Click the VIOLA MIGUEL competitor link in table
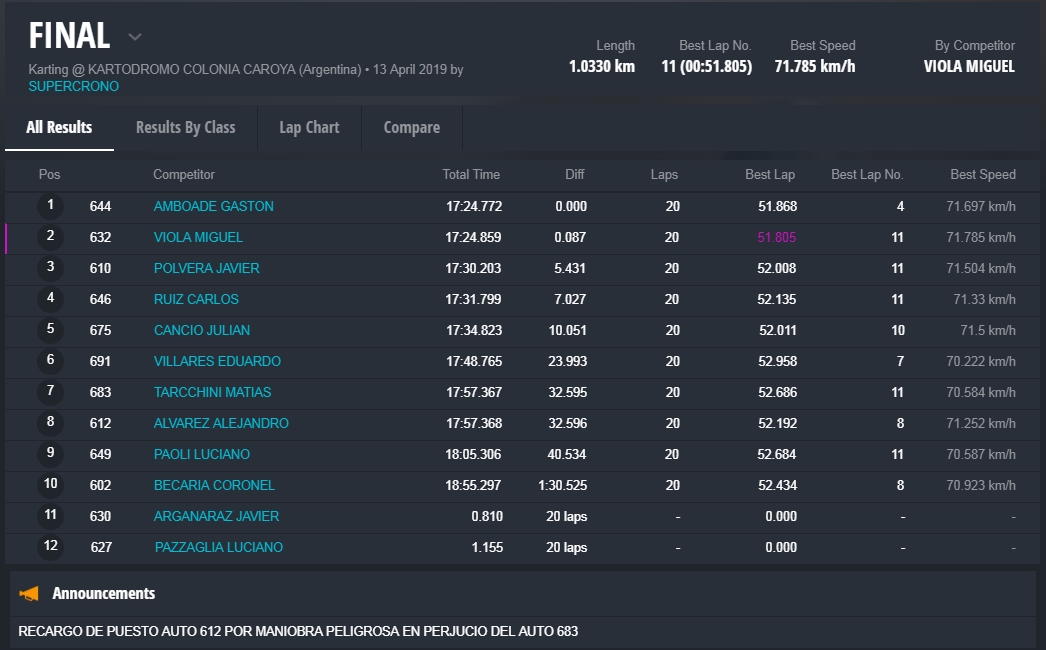This screenshot has height=650, width=1046. point(198,237)
